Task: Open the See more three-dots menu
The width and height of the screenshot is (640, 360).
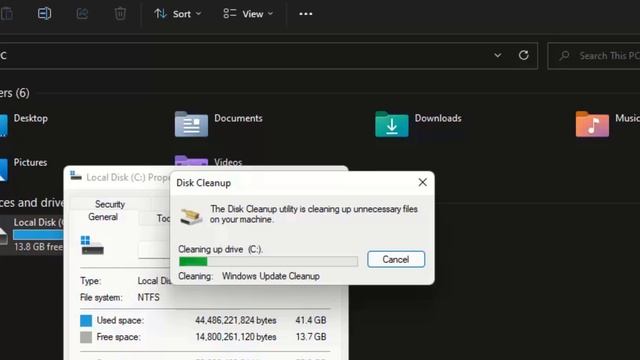Action: (305, 14)
